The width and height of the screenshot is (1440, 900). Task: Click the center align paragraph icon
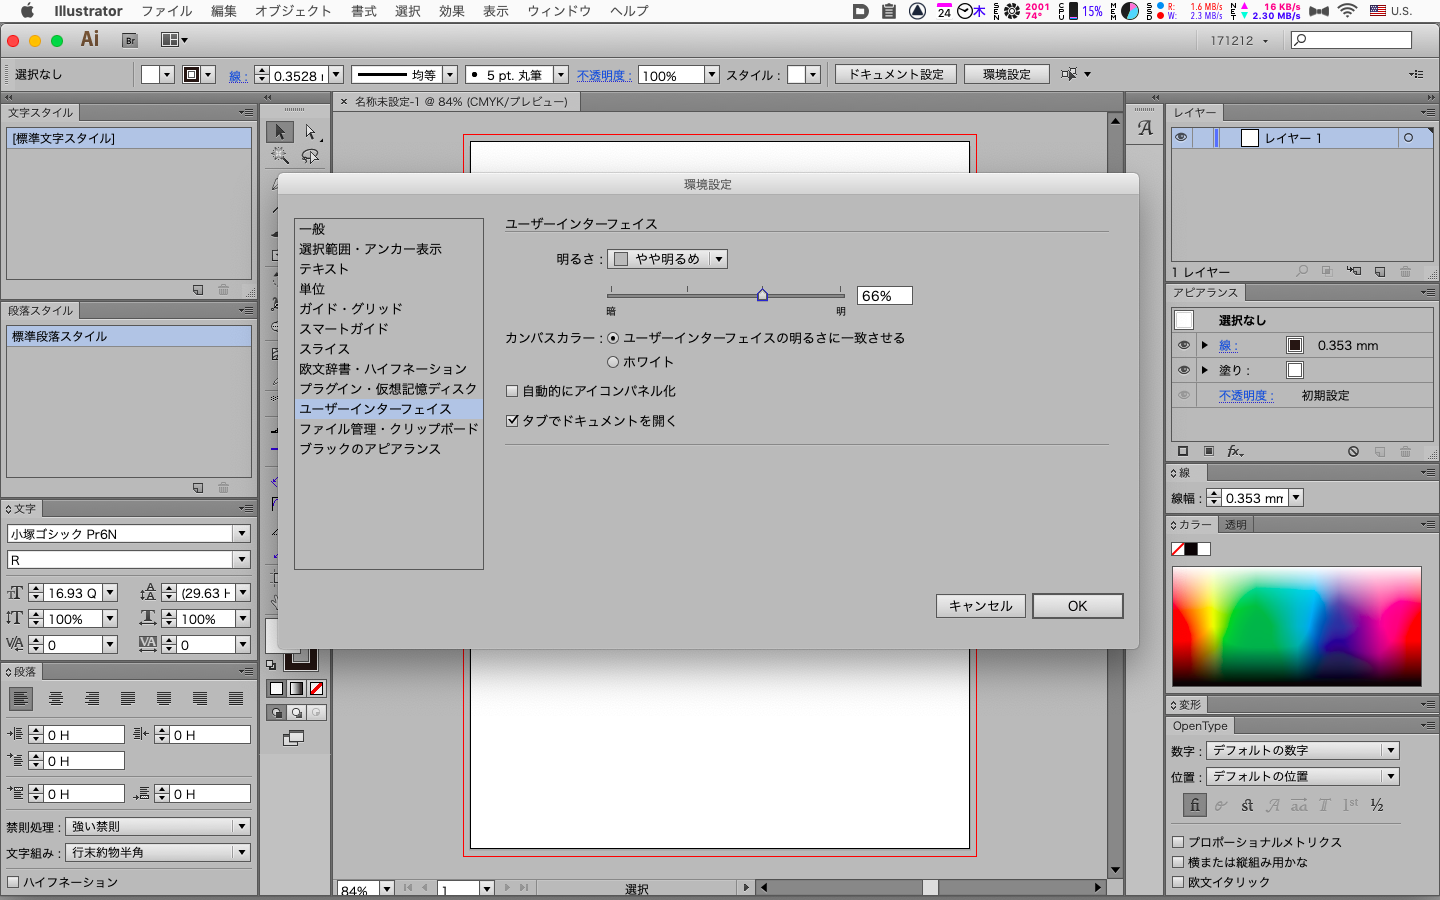tap(56, 699)
